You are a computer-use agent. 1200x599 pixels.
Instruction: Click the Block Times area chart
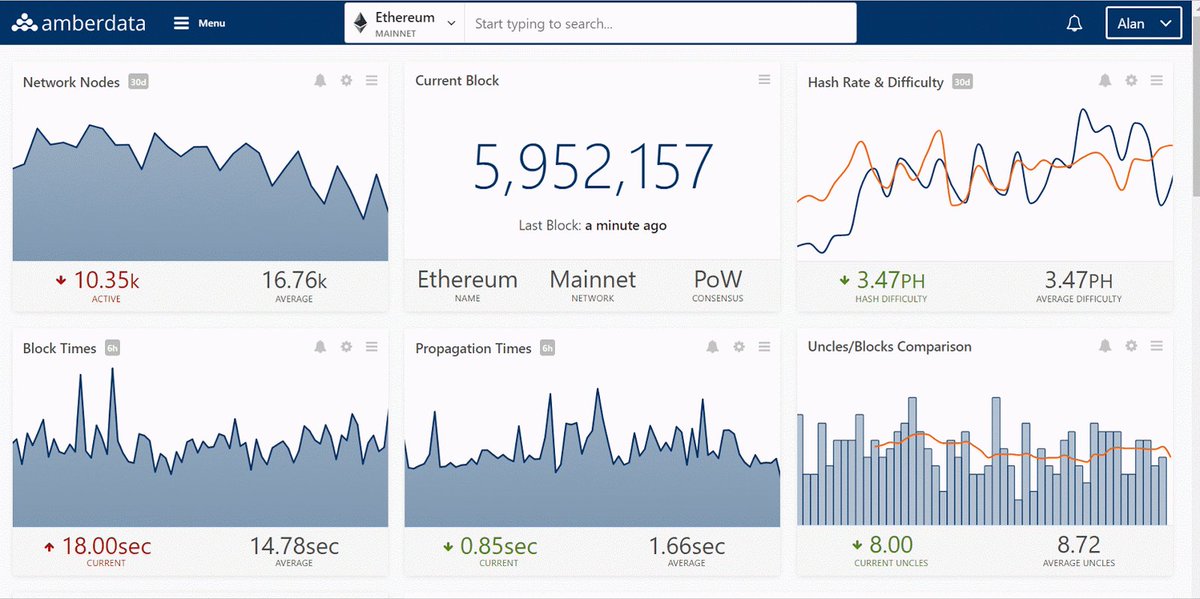point(200,447)
